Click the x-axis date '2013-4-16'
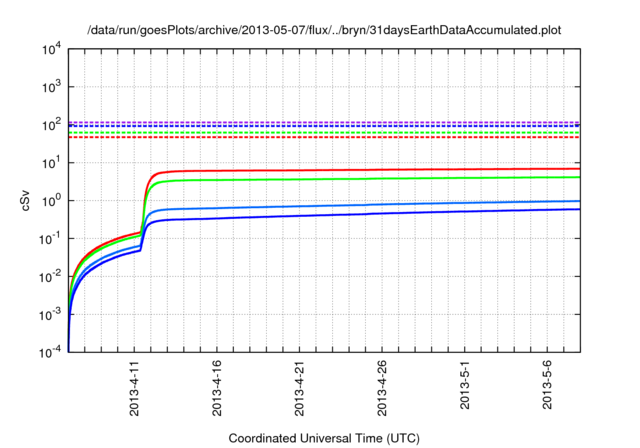640x448 pixels. pyautogui.click(x=217, y=388)
